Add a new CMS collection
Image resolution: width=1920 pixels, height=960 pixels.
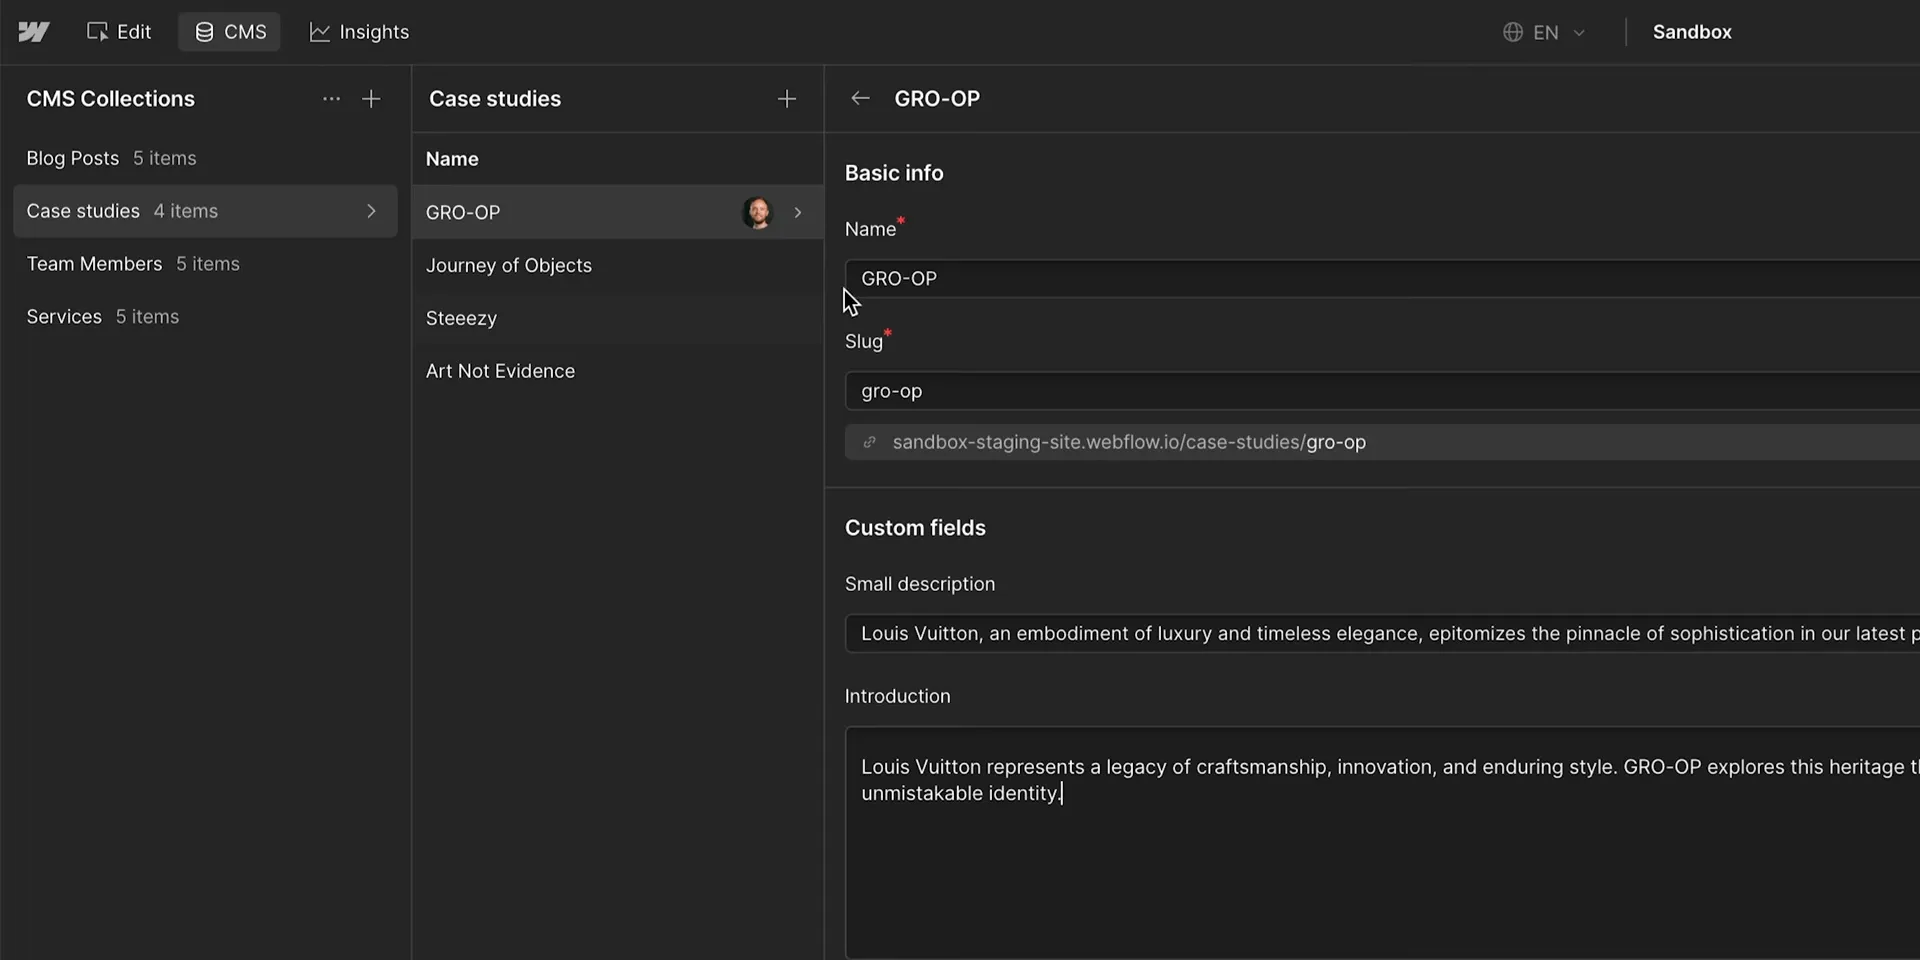pyautogui.click(x=371, y=99)
